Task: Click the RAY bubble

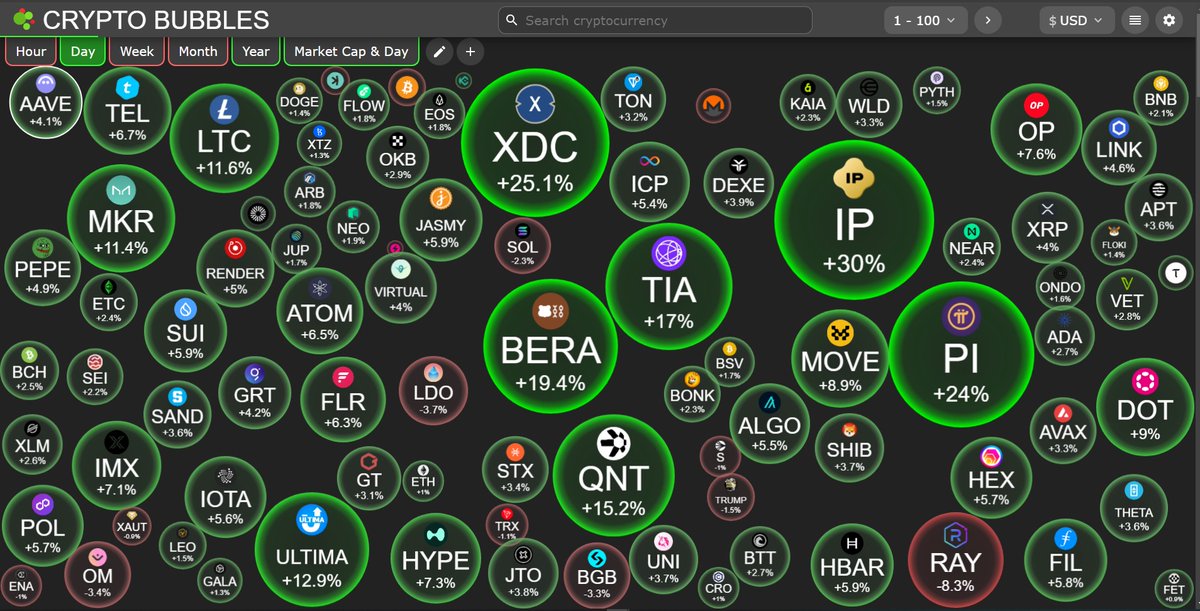Action: (x=955, y=560)
